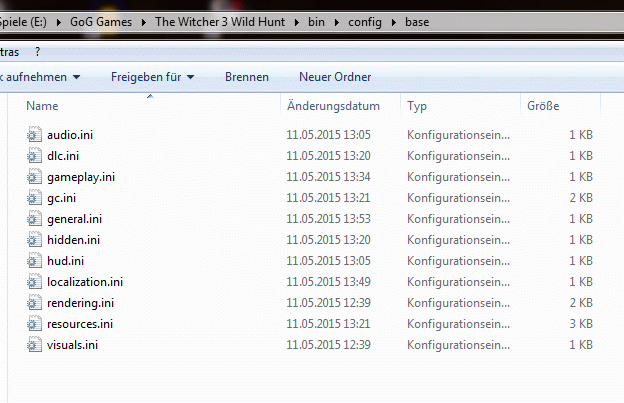Image resolution: width=624 pixels, height=403 pixels.
Task: Select the rendering.ini file name
Action: (80, 303)
